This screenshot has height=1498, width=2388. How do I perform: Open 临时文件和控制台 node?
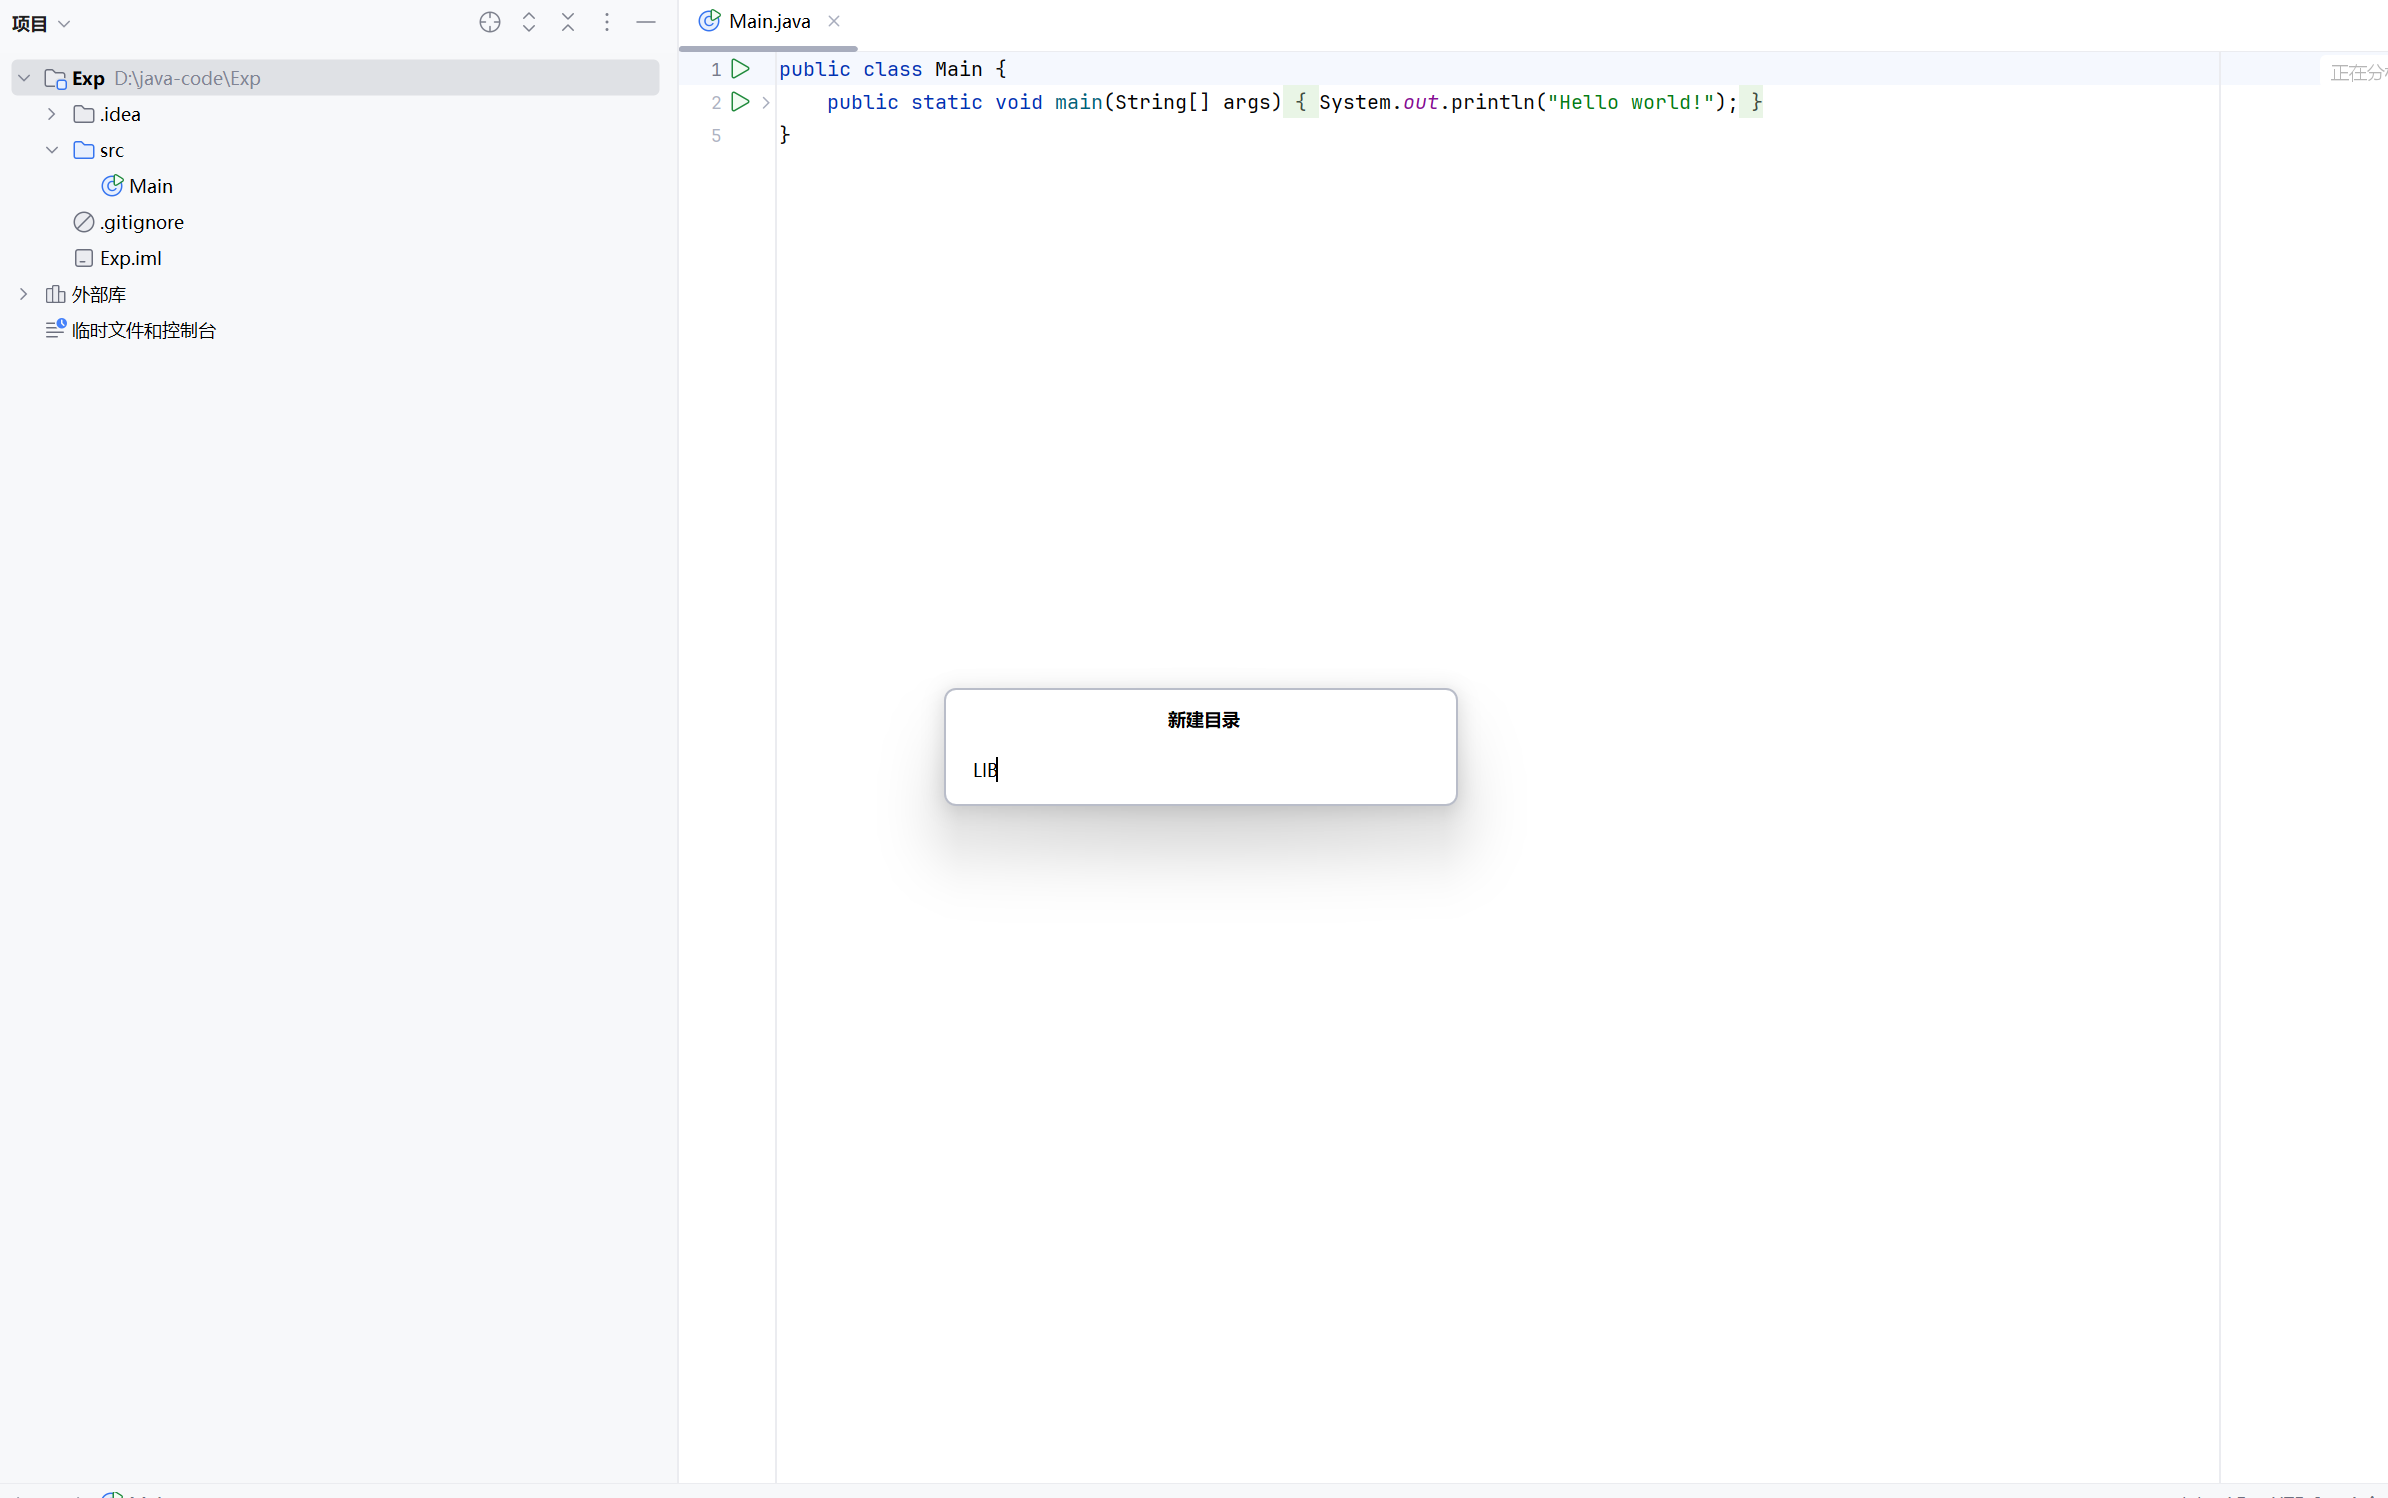coord(143,330)
